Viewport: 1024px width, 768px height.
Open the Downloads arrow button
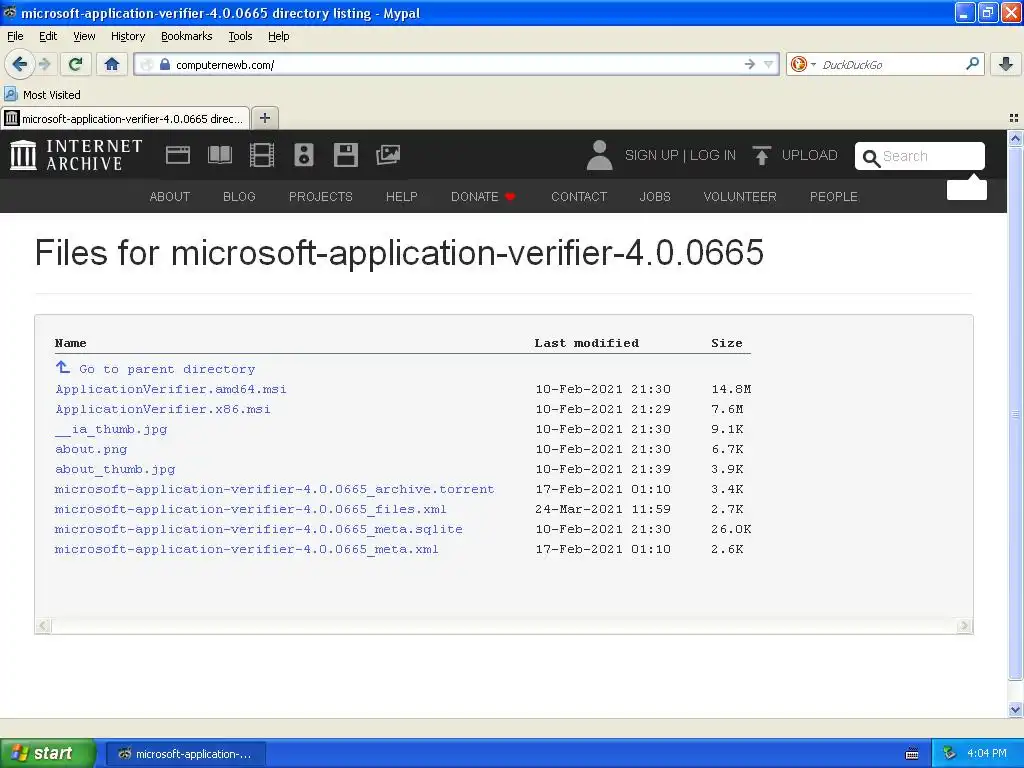[x=1006, y=64]
